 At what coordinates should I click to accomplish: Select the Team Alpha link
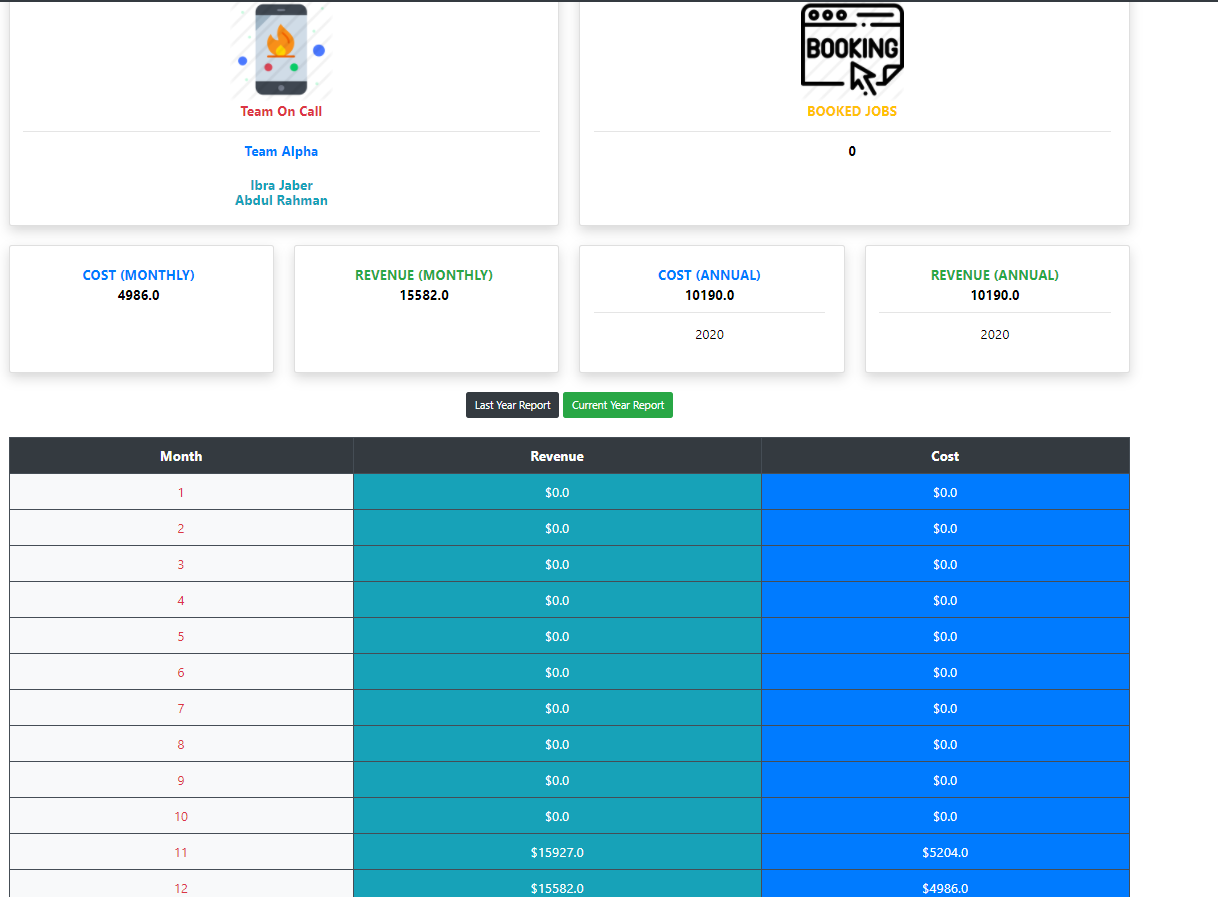(x=281, y=151)
